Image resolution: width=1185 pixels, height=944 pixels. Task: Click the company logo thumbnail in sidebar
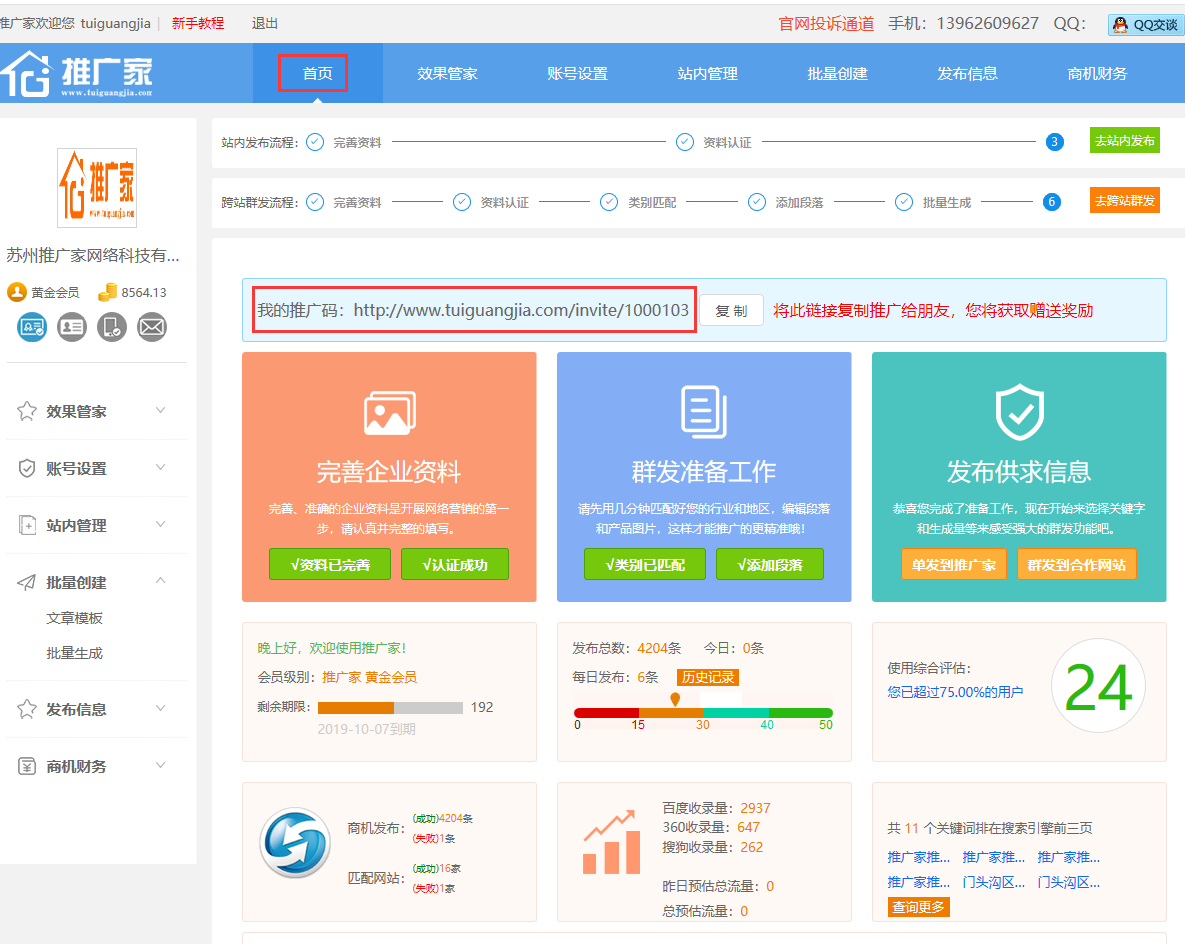coord(97,187)
